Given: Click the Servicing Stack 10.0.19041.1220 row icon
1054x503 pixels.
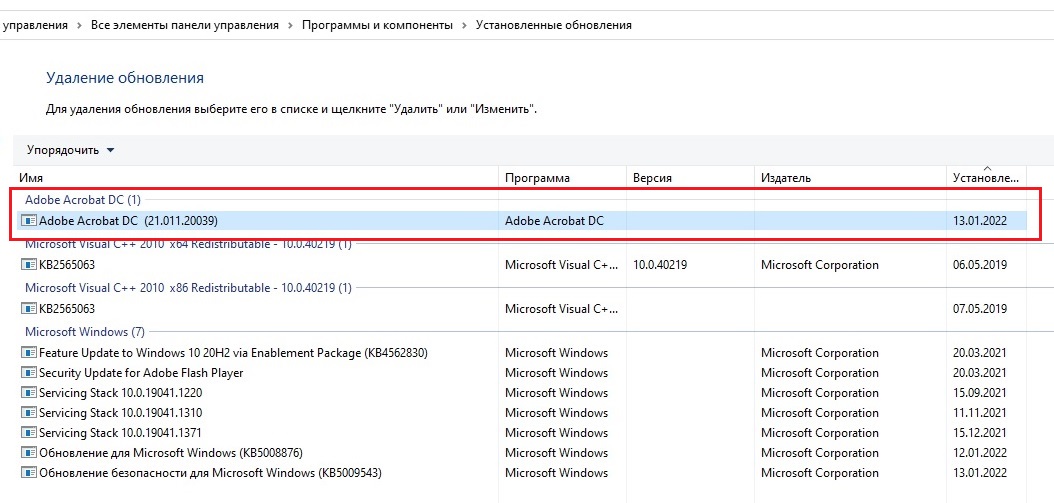Looking at the screenshot, I should click(28, 393).
